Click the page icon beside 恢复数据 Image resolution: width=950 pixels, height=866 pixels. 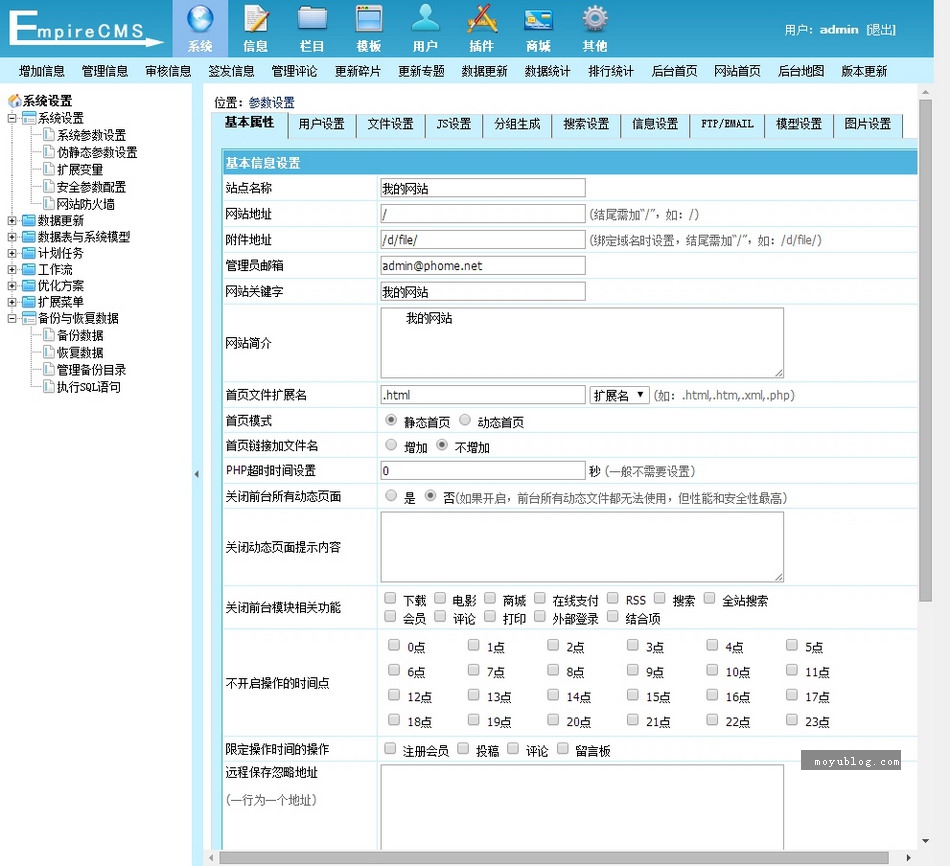point(49,352)
